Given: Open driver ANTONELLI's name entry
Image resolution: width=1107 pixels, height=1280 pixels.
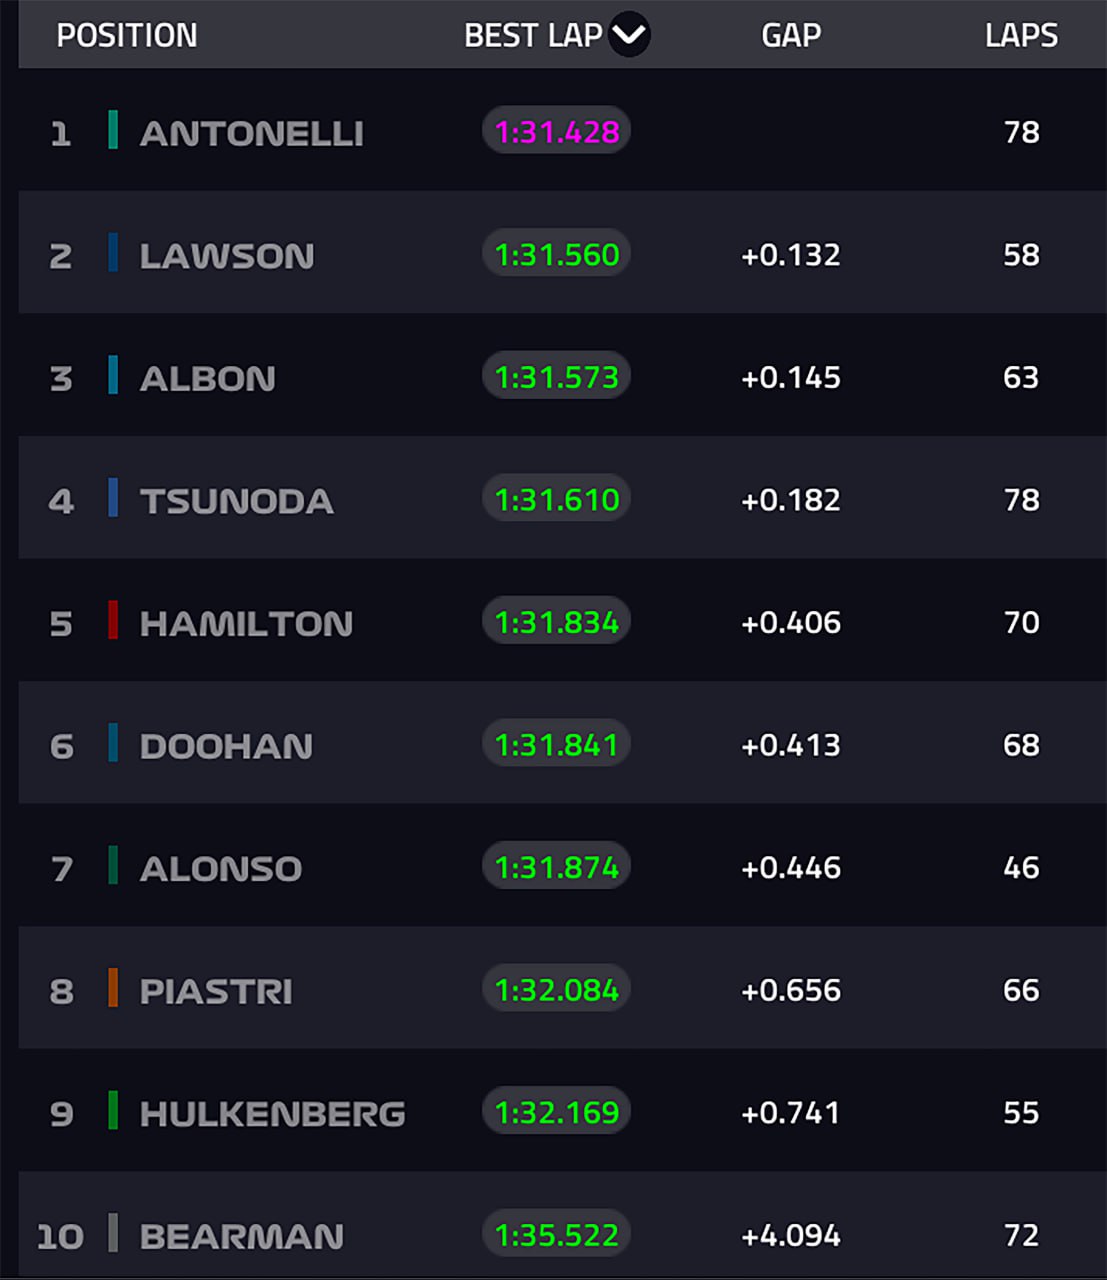Looking at the screenshot, I should click(x=251, y=133).
